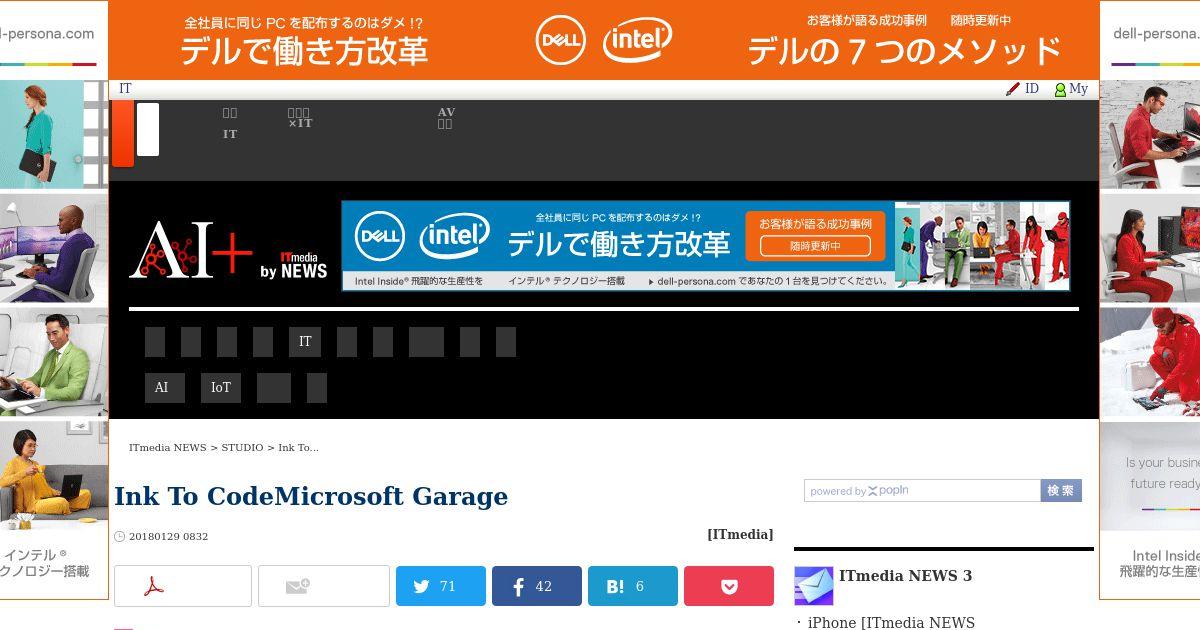Screen dimensions: 1200x630
Task: Click the clock icon beside the date
Action: tap(120, 537)
